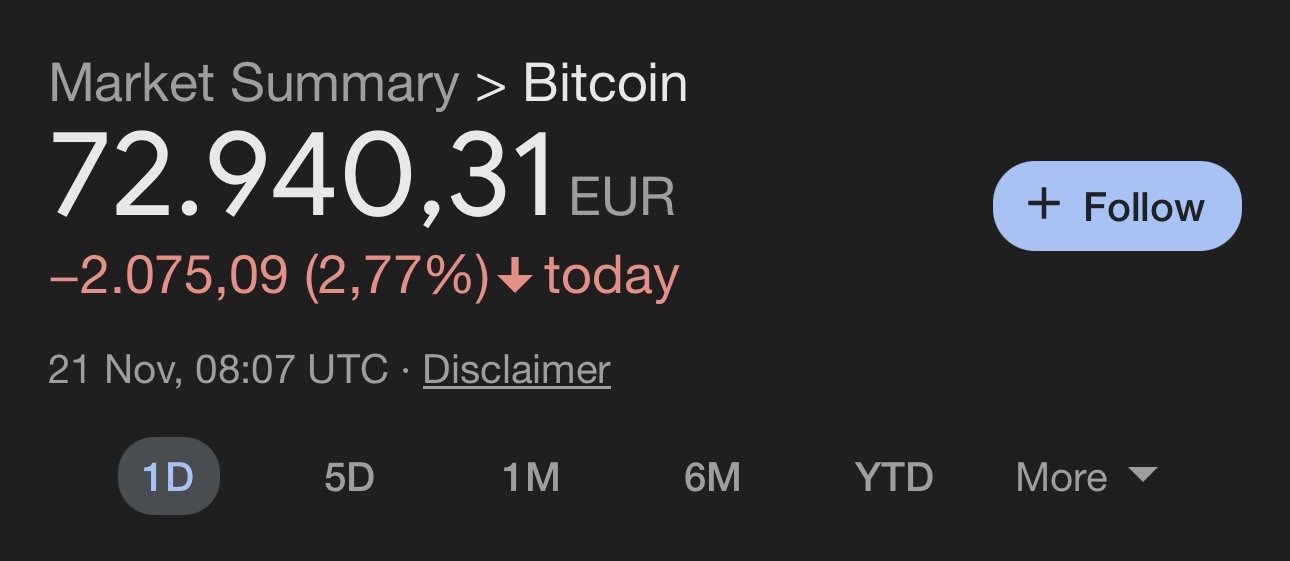Click the 21 Nov, 08:07 UTC timestamp
This screenshot has width=1290, height=561.
(217, 370)
